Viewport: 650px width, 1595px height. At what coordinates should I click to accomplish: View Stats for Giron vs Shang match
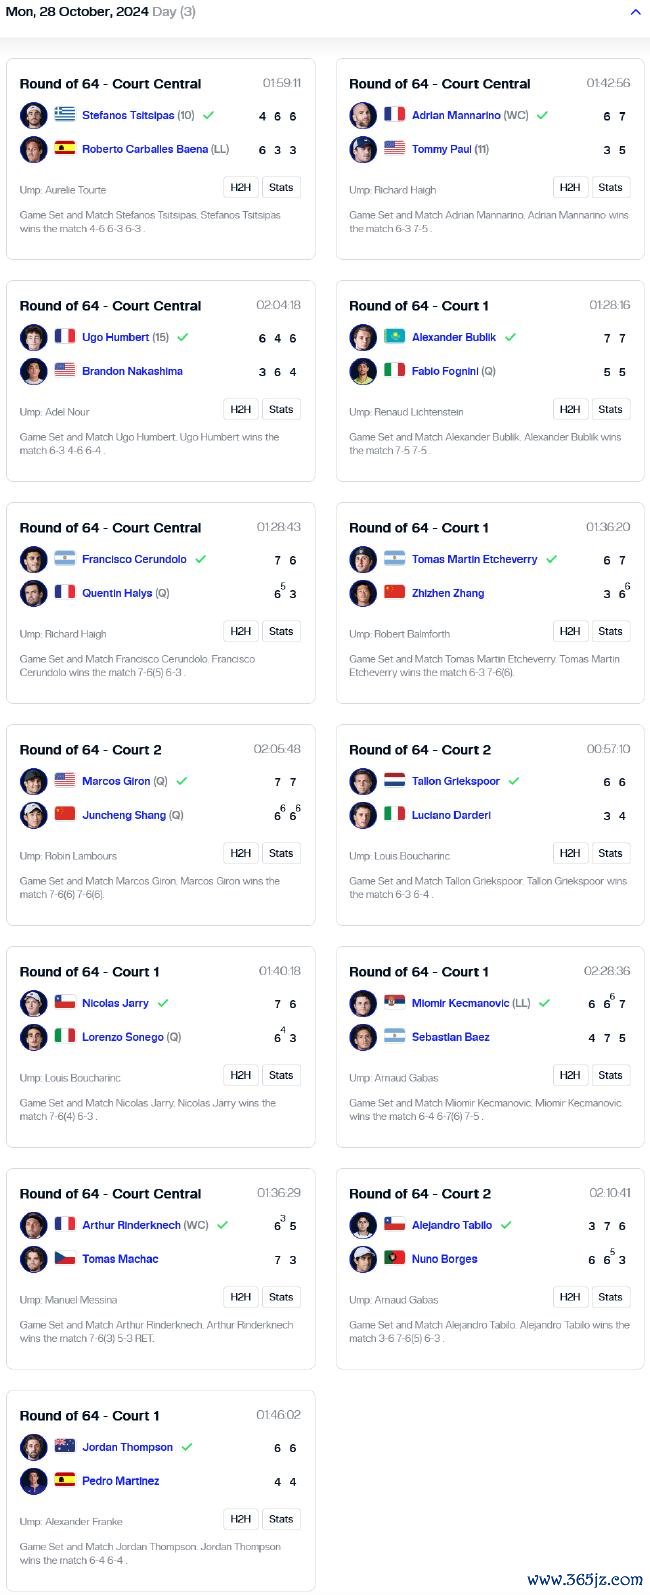pyautogui.click(x=281, y=853)
